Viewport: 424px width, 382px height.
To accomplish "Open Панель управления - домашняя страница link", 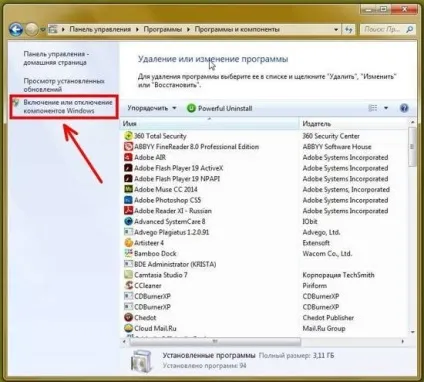I will [x=56, y=58].
